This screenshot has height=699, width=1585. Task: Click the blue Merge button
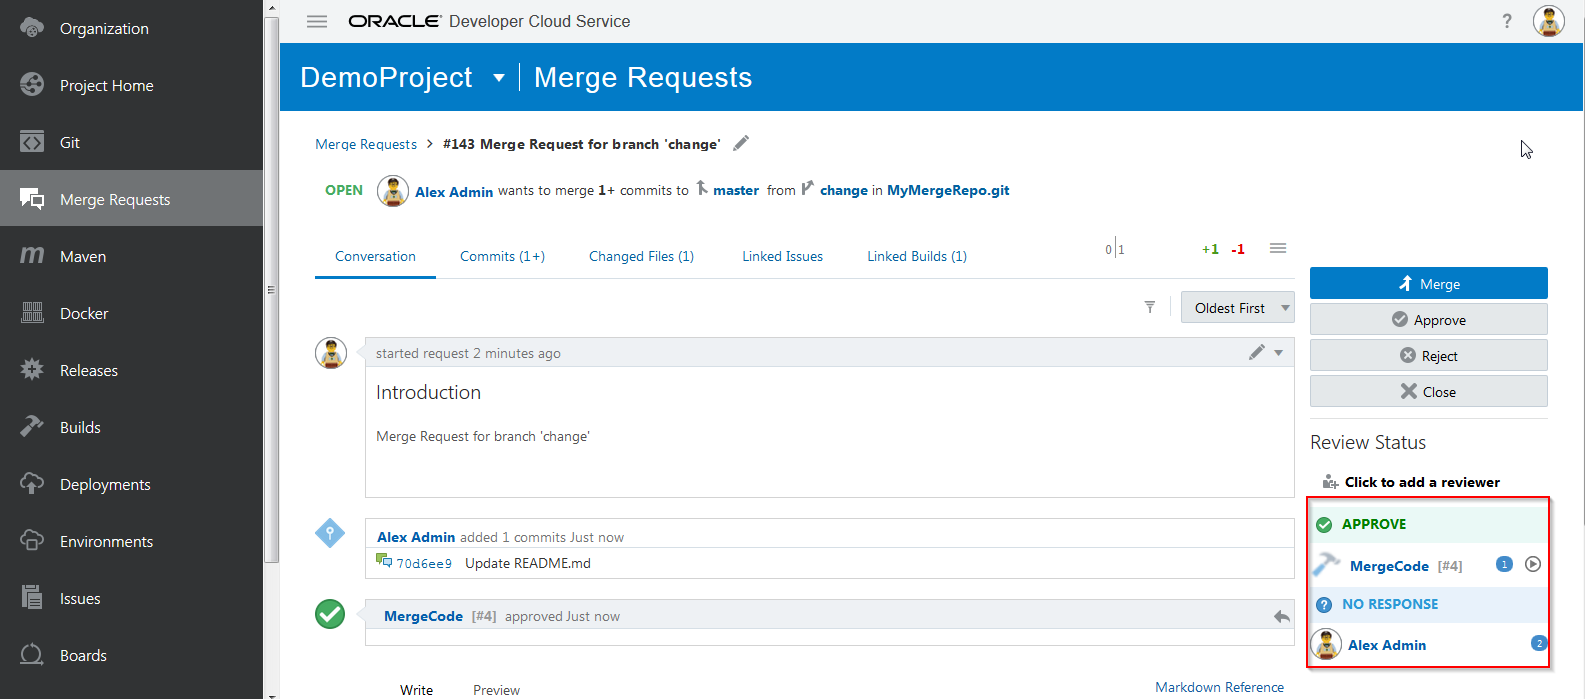(1428, 283)
